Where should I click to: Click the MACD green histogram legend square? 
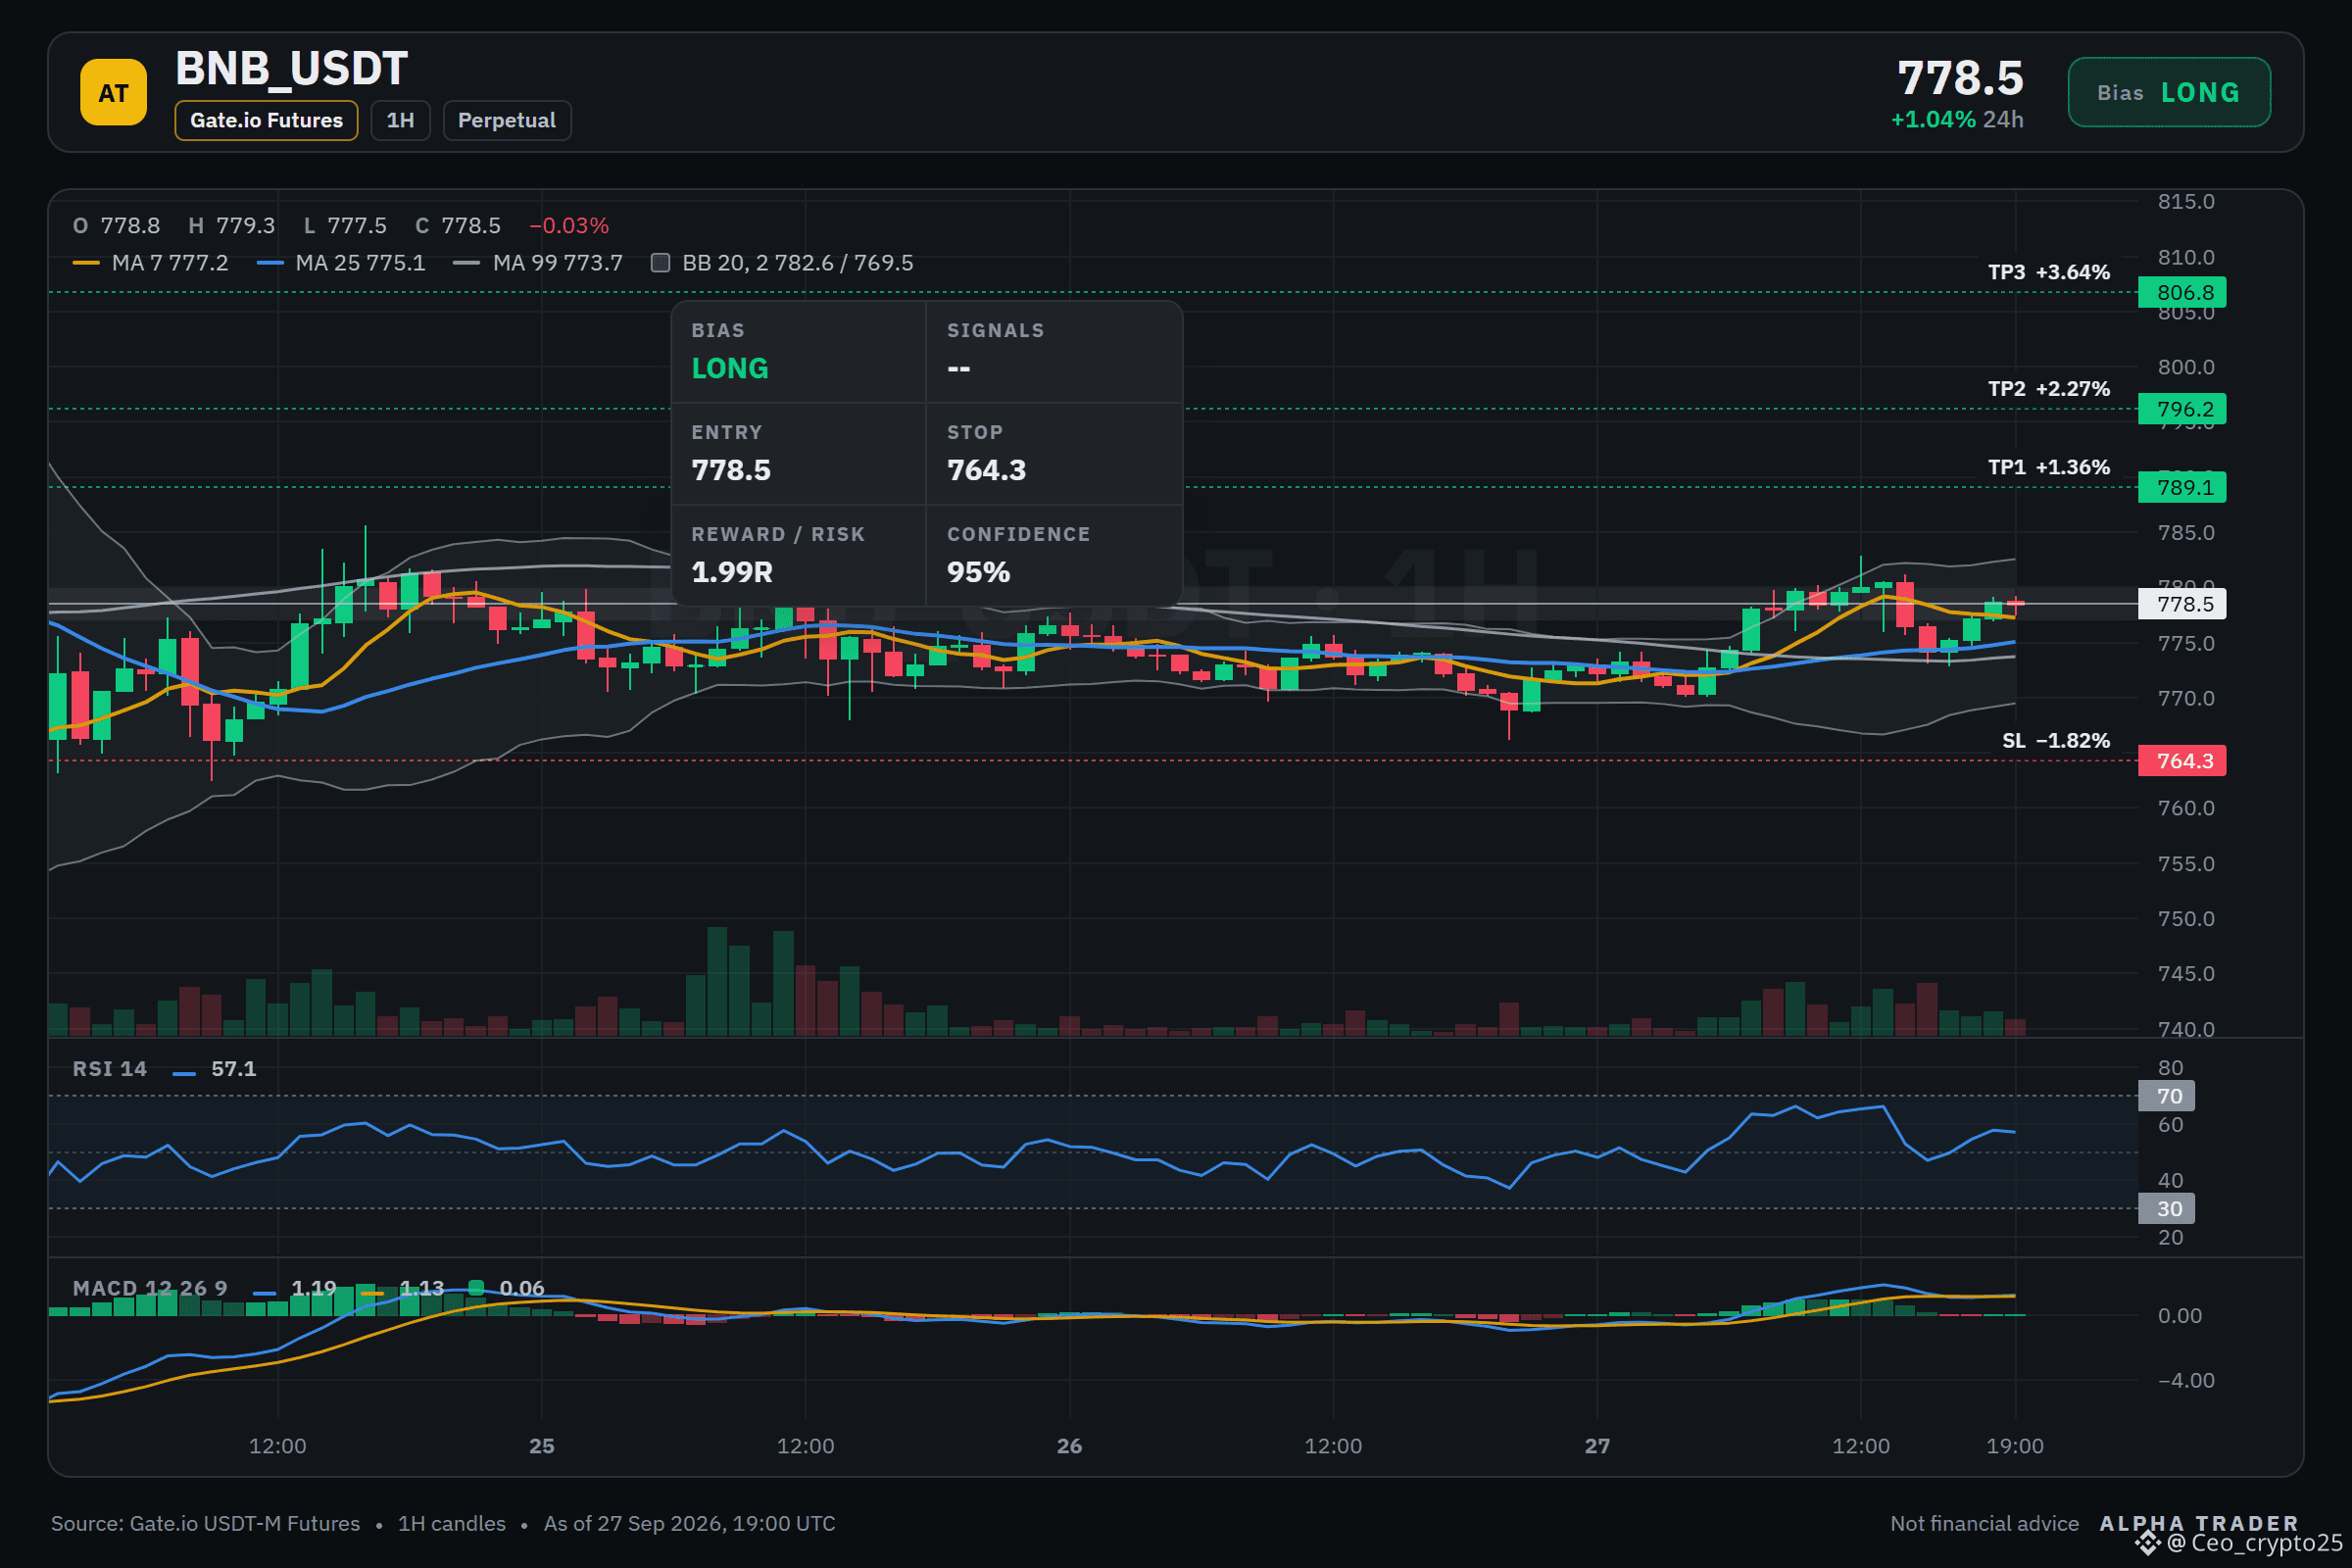[x=476, y=1287]
